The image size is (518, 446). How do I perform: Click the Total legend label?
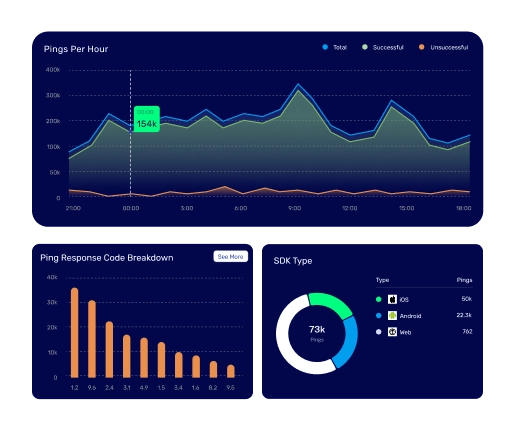[340, 47]
